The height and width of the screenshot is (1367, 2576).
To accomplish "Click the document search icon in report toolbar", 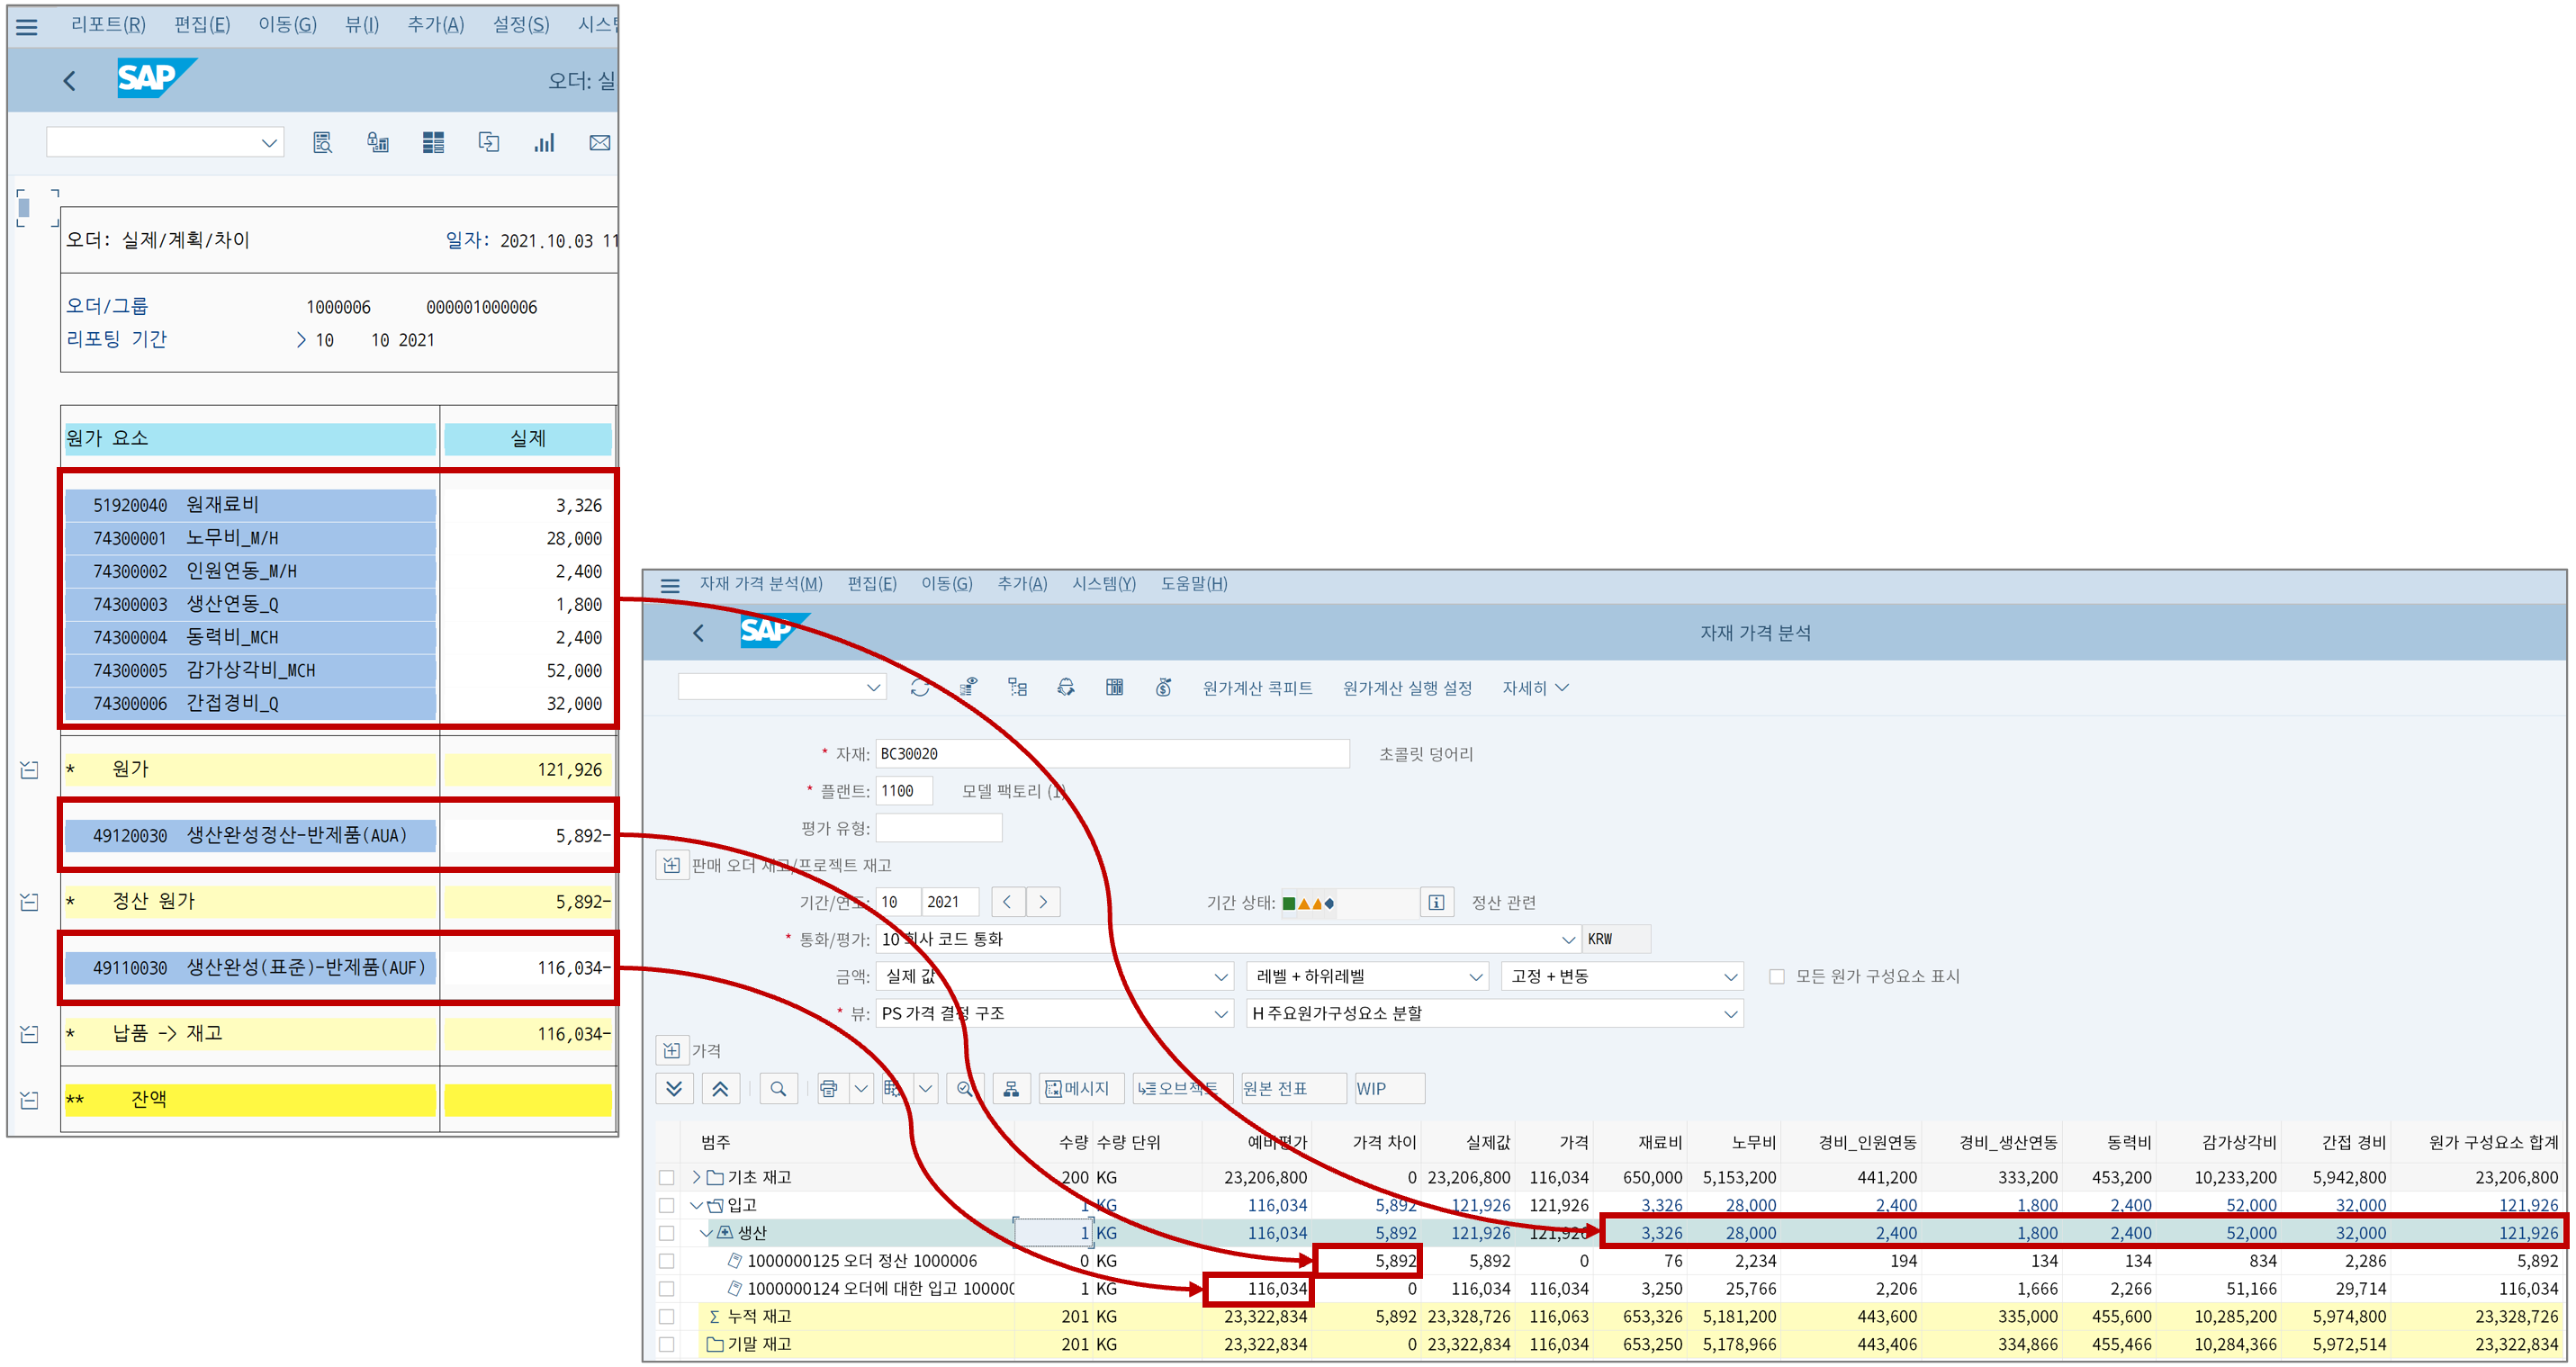I will pyautogui.click(x=322, y=143).
